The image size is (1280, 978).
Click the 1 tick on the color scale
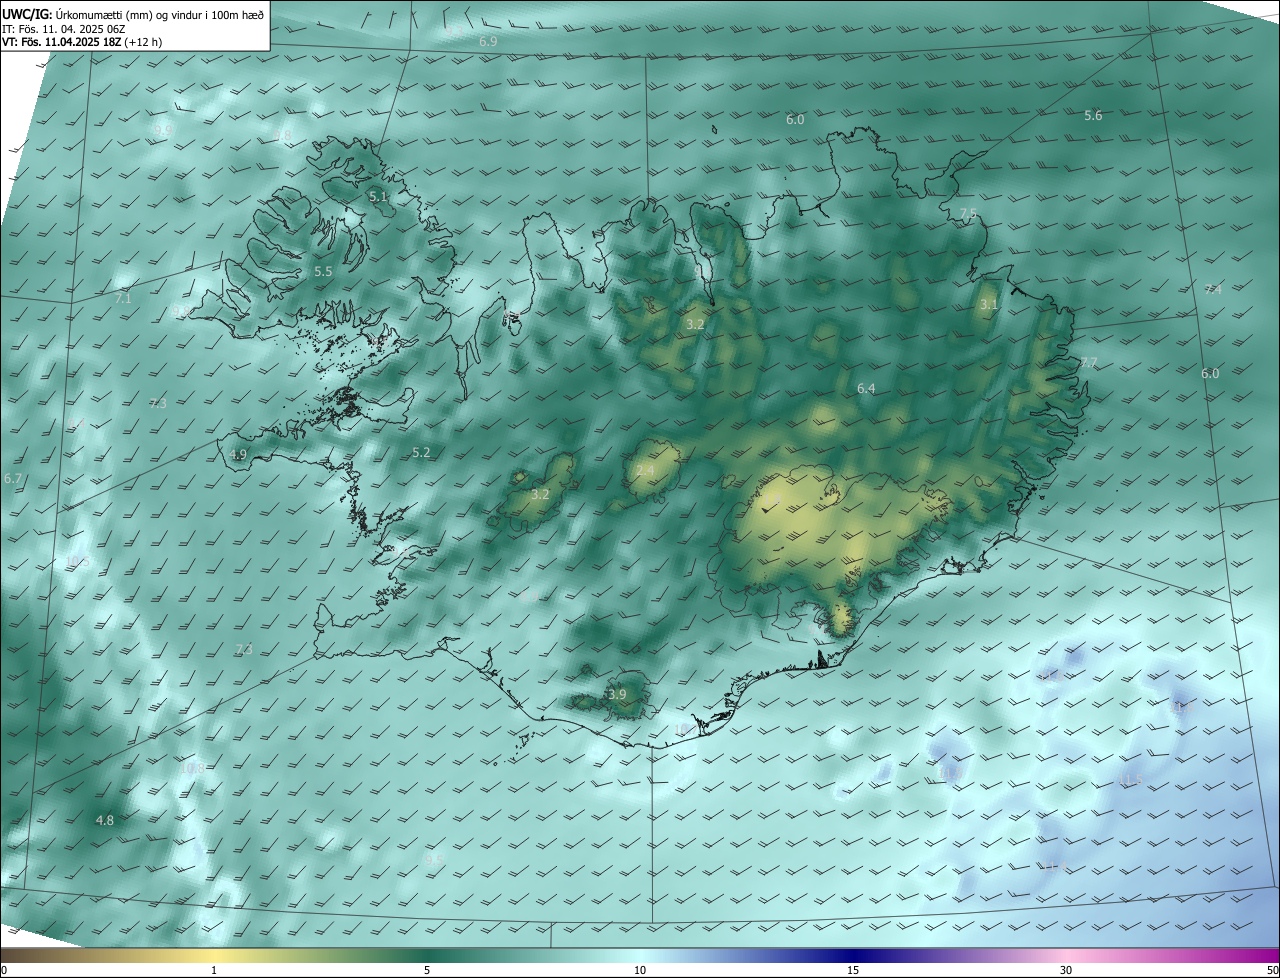point(214,970)
